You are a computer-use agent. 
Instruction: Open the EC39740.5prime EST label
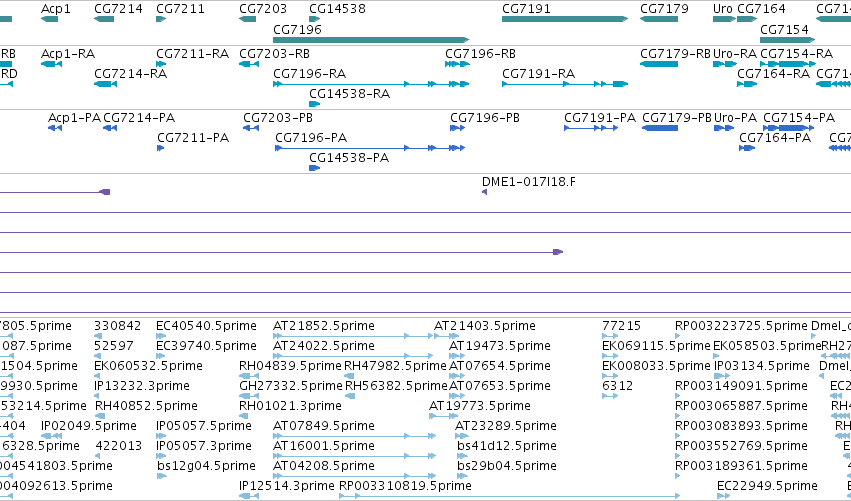point(206,345)
